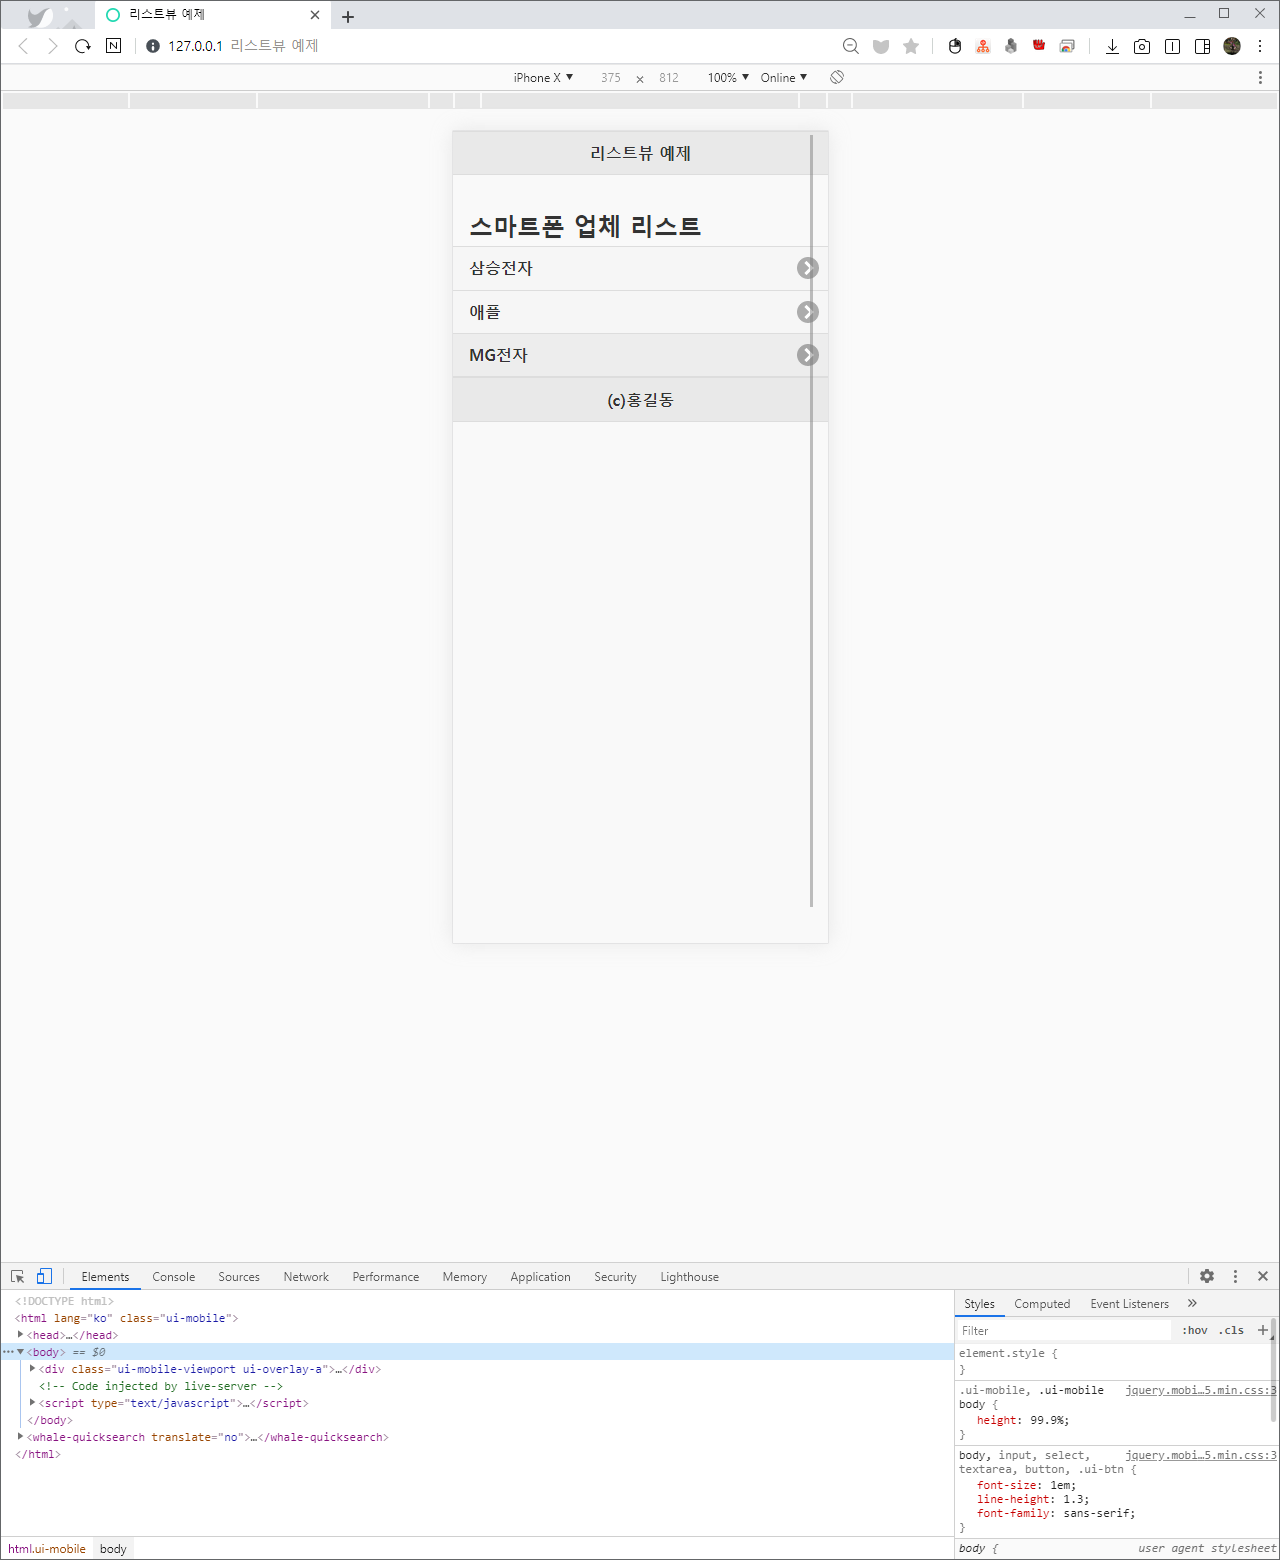Image resolution: width=1280 pixels, height=1560 pixels.
Task: Open DevTools settings gear
Action: pyautogui.click(x=1207, y=1276)
